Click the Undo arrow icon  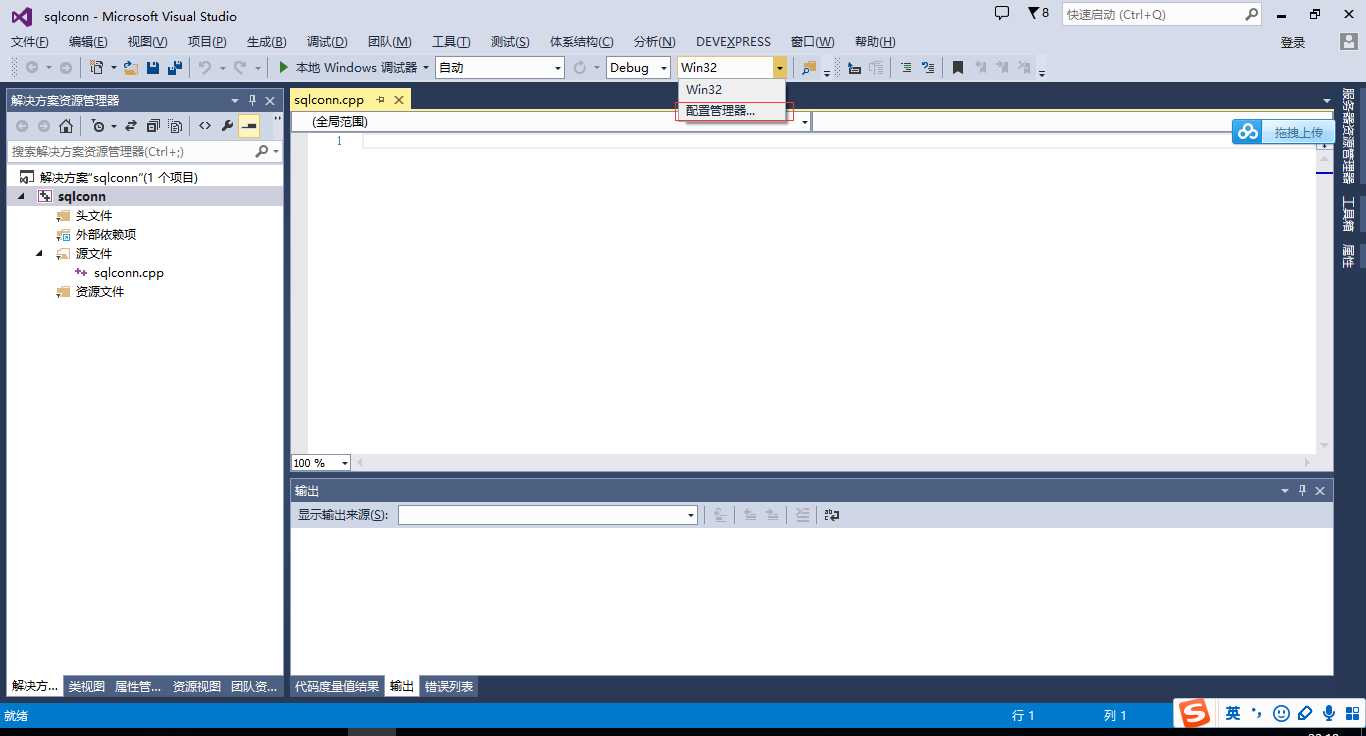pyautogui.click(x=204, y=68)
